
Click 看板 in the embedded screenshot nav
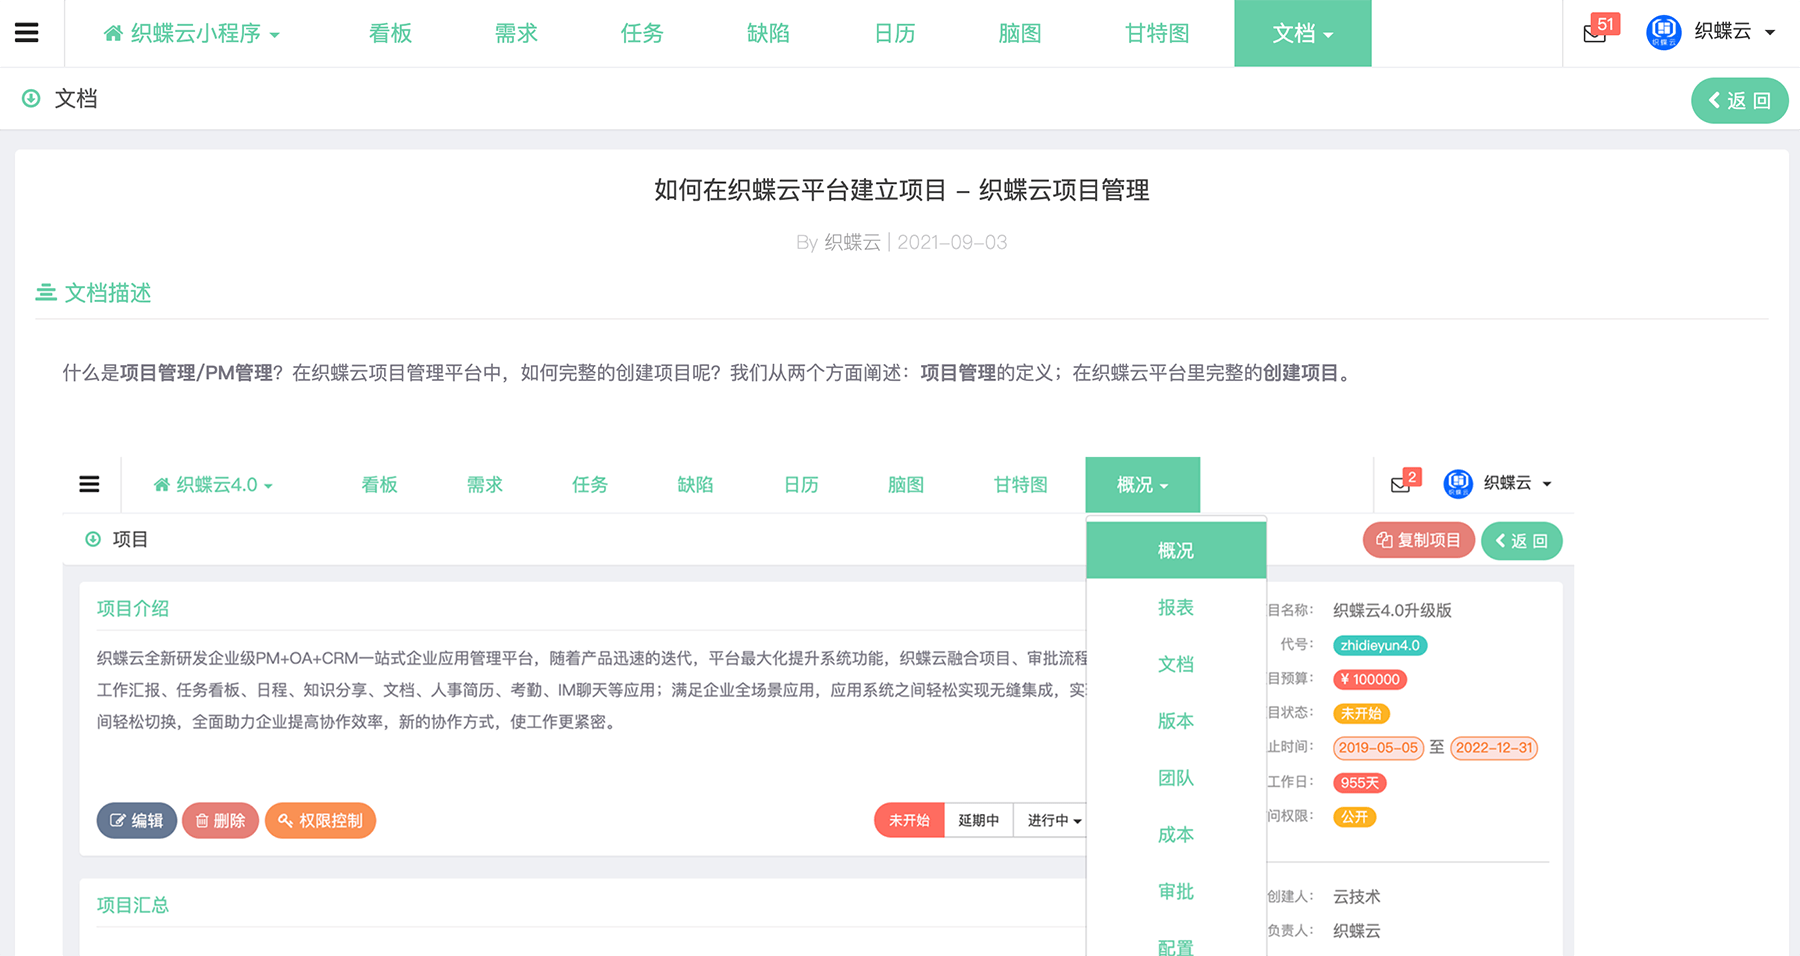pos(379,485)
